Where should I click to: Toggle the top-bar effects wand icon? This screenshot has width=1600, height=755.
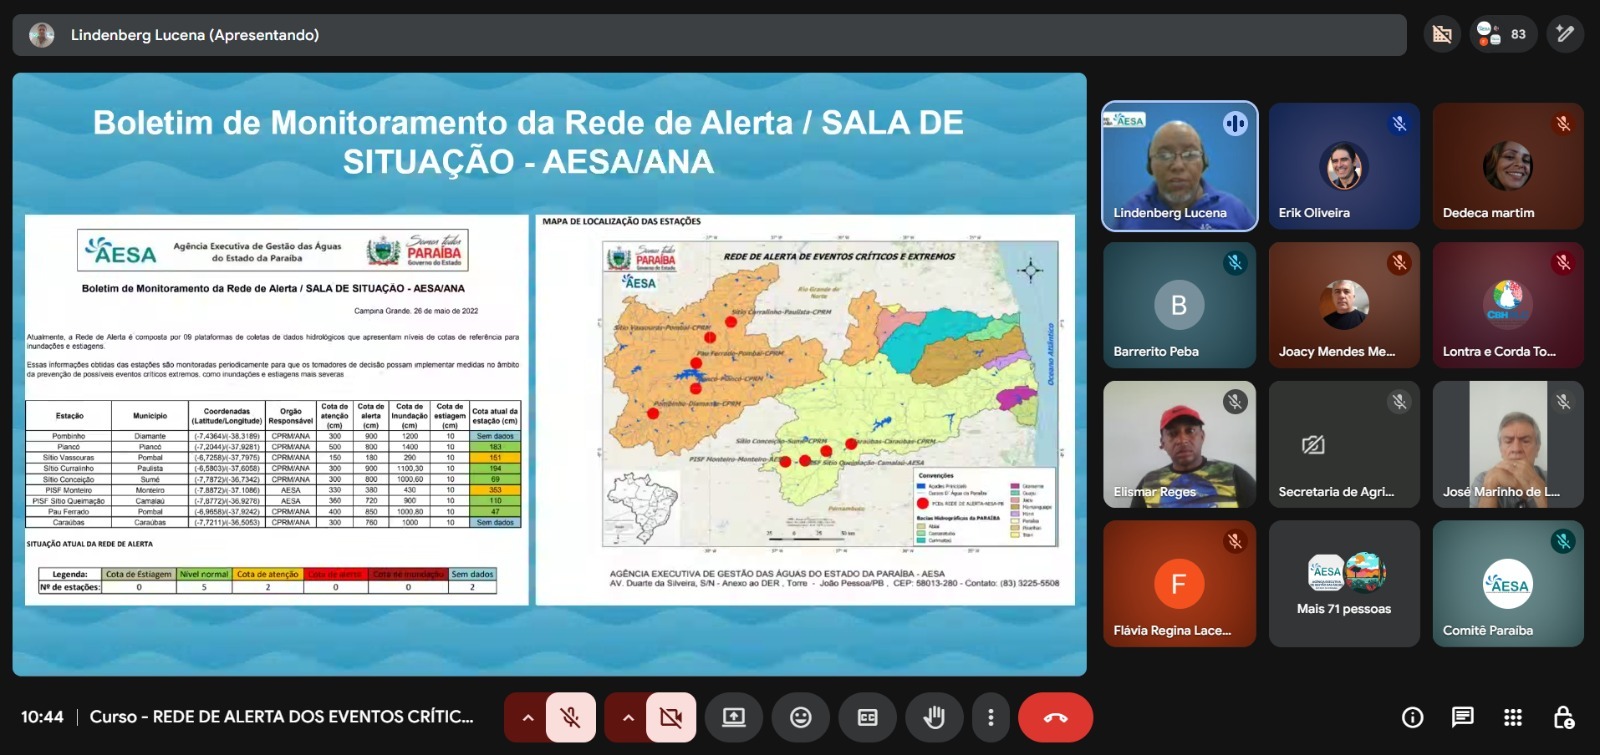tap(1565, 35)
